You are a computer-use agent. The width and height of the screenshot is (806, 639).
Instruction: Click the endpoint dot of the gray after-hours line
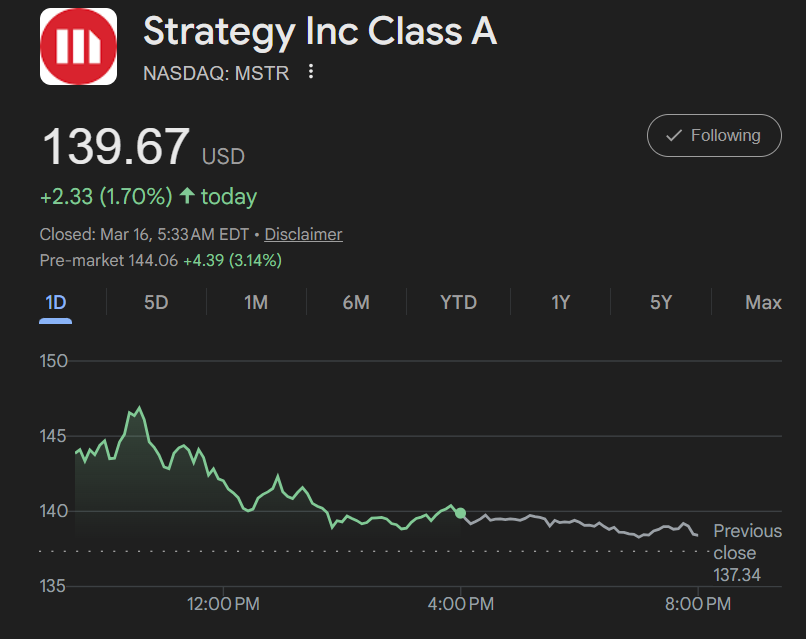(695, 535)
